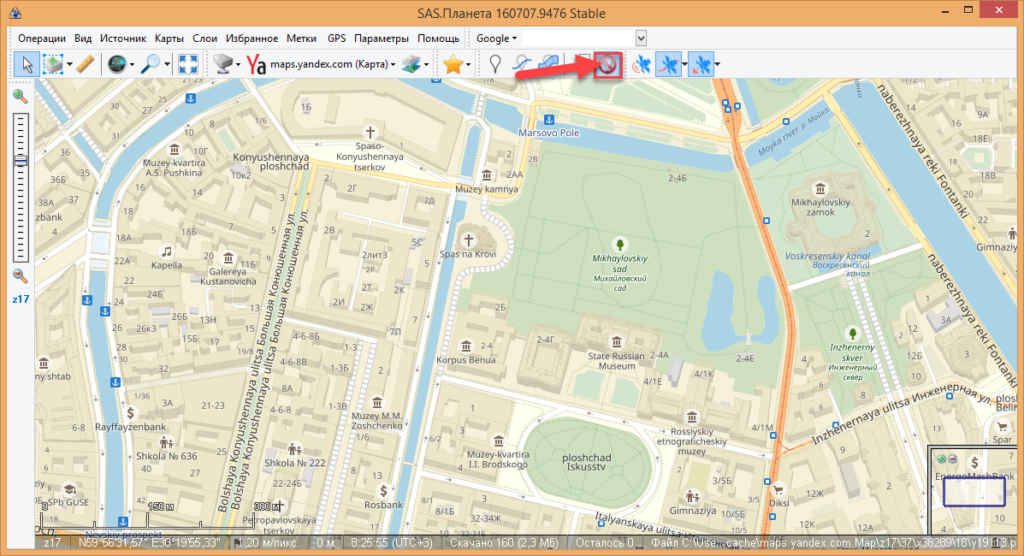This screenshot has height=556, width=1024.
Task: Click the zoom in magnifier icon
Action: pyautogui.click(x=20, y=96)
